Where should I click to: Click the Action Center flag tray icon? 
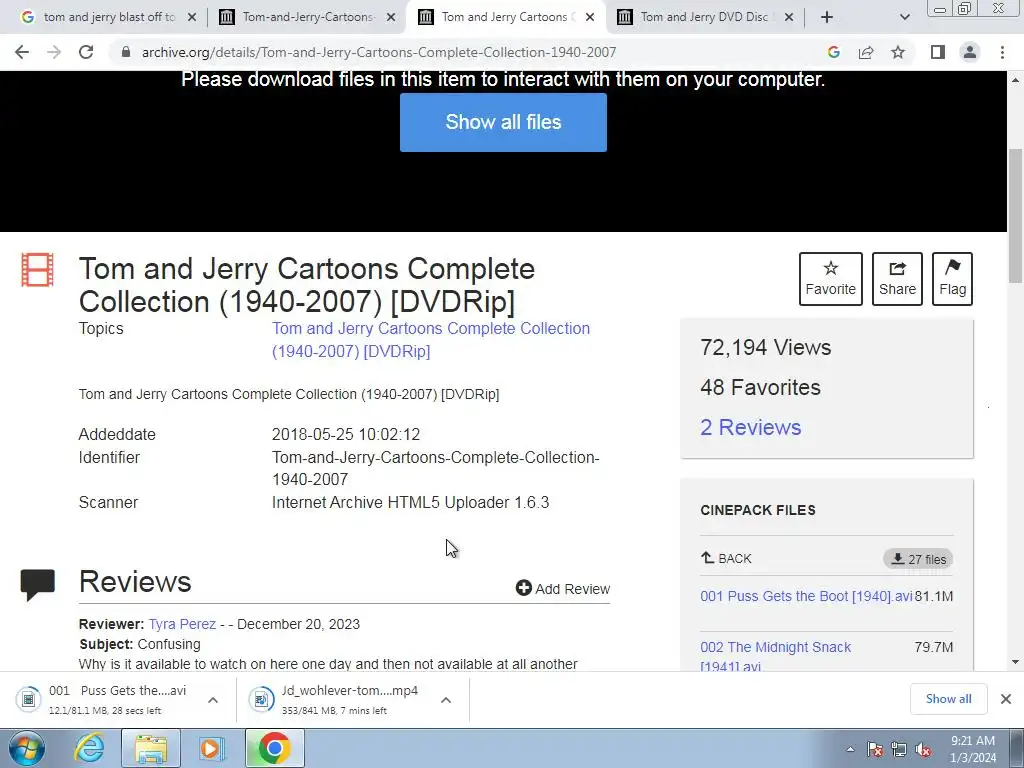pos(874,750)
